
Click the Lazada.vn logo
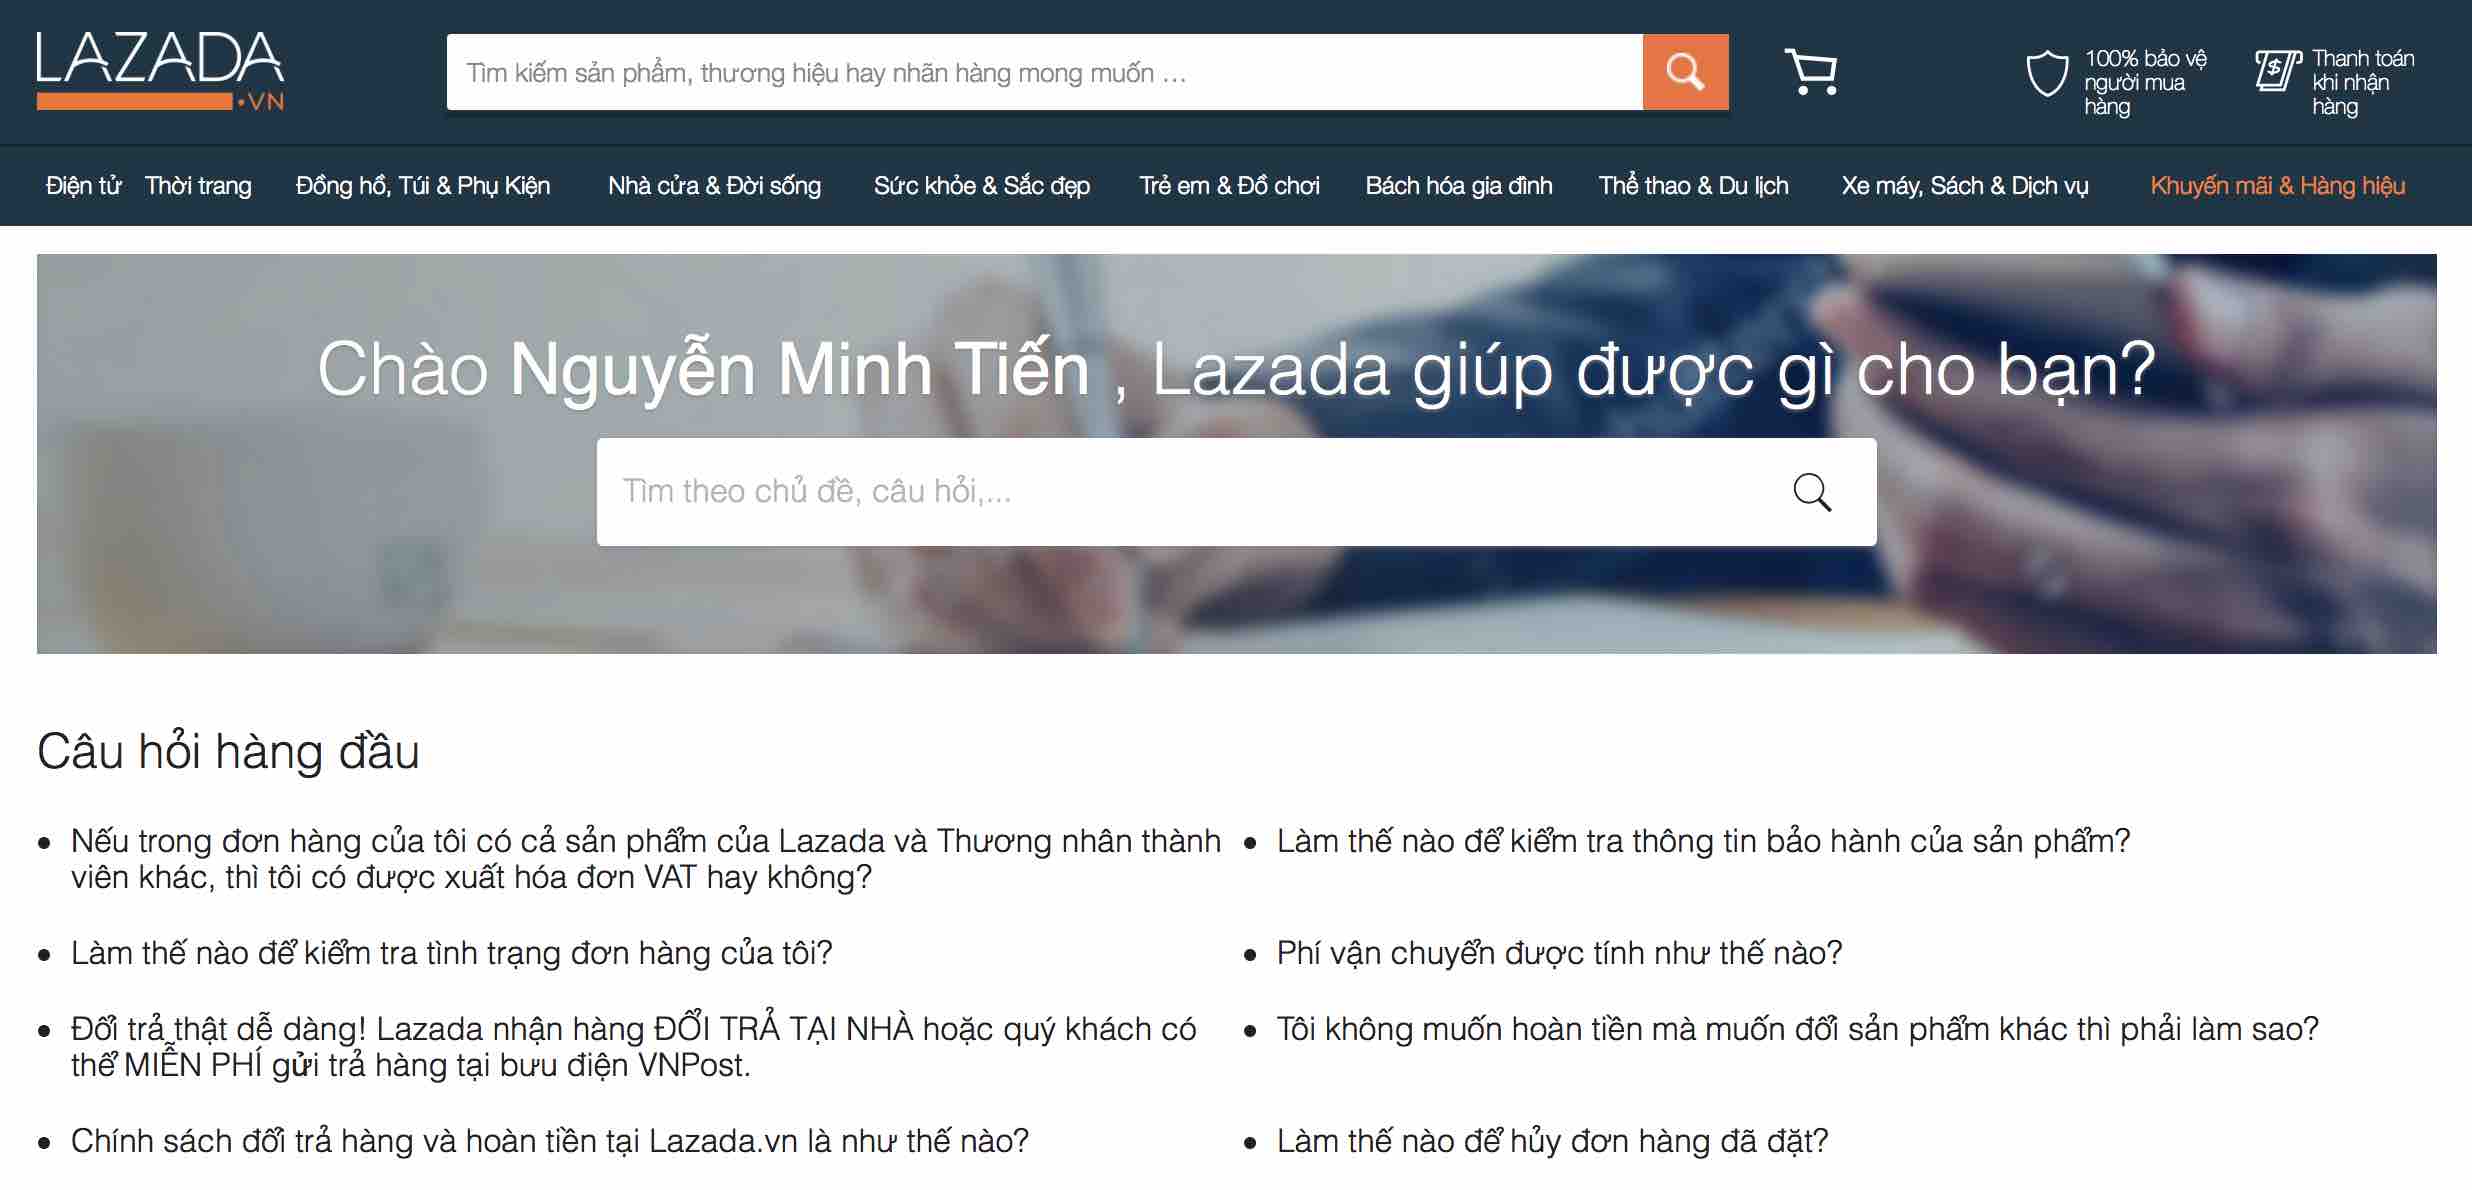[x=160, y=71]
